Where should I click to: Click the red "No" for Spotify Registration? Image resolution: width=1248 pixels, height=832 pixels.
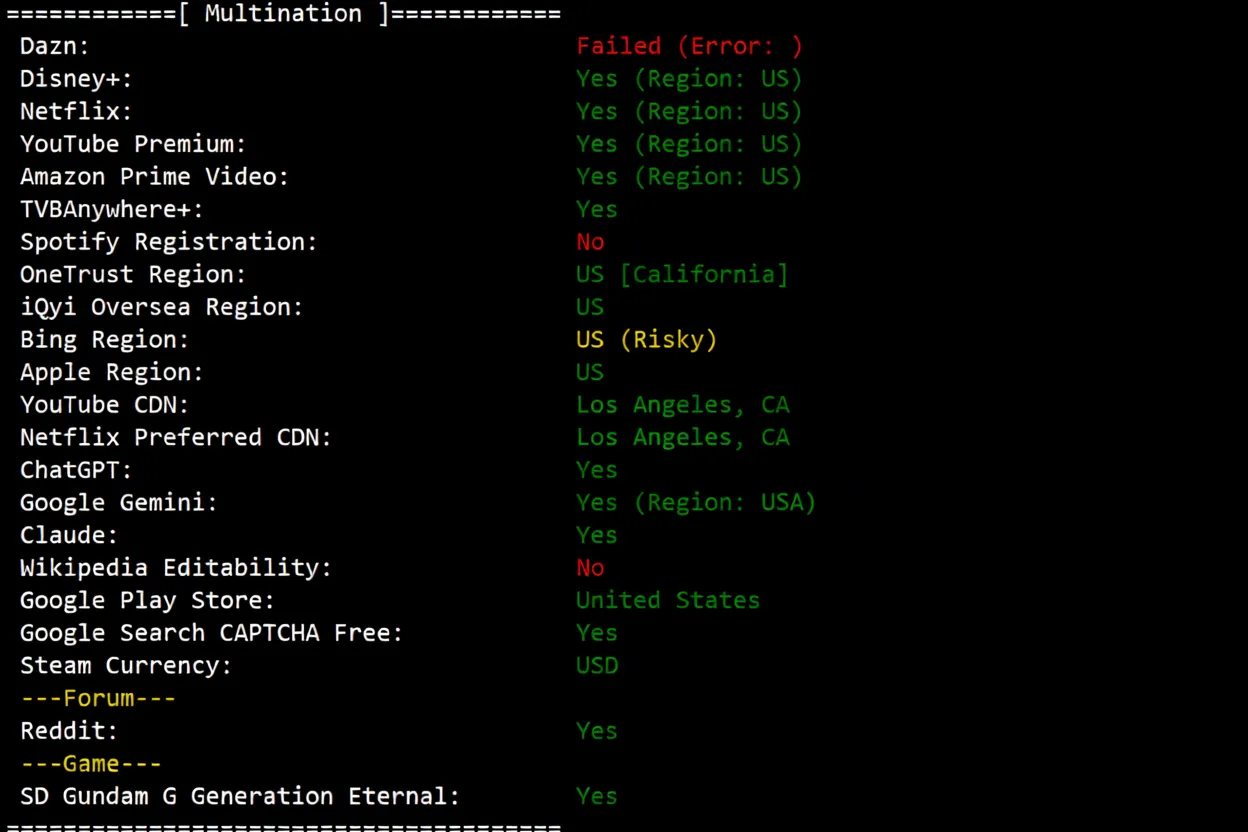pos(590,242)
